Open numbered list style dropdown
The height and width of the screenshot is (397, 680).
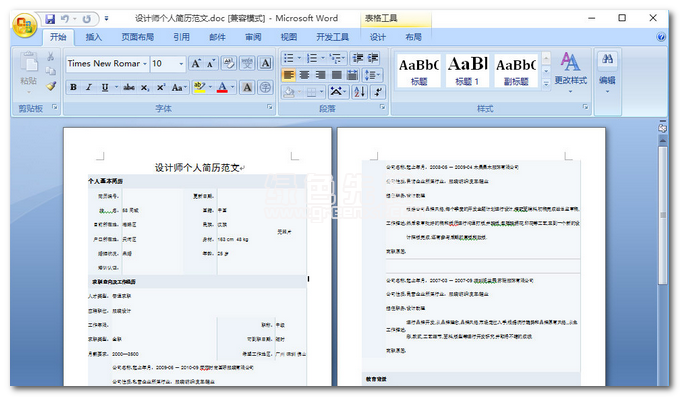click(x=323, y=58)
